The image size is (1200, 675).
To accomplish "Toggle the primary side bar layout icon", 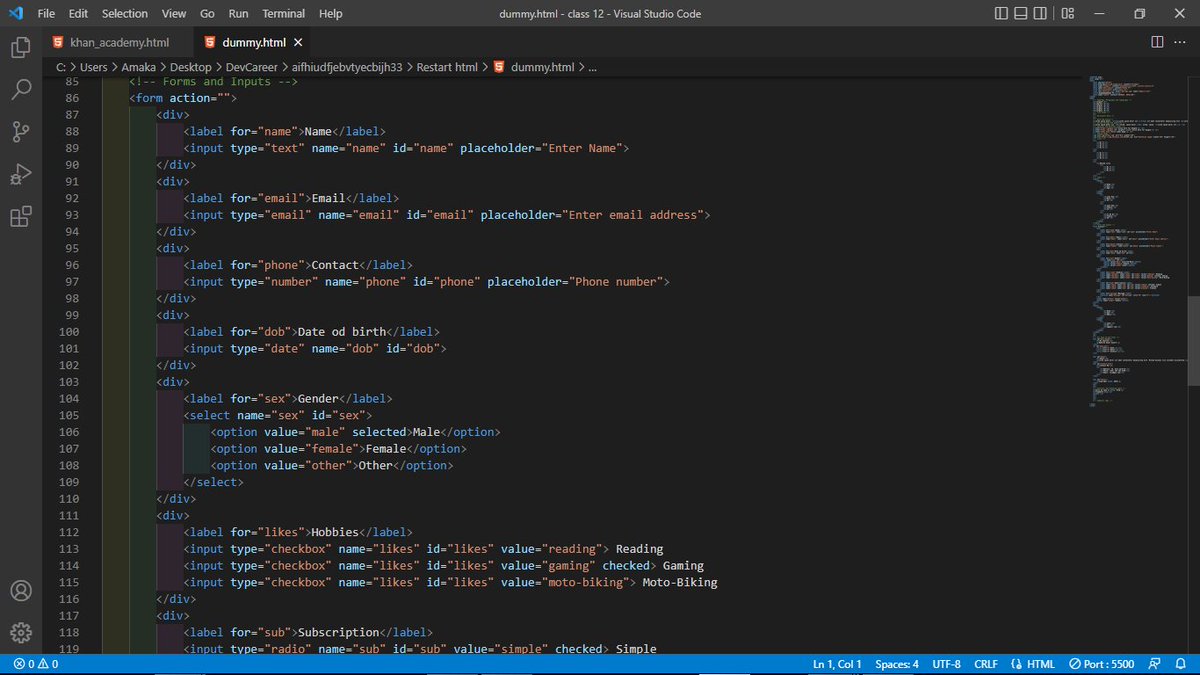I will pyautogui.click(x=1002, y=13).
